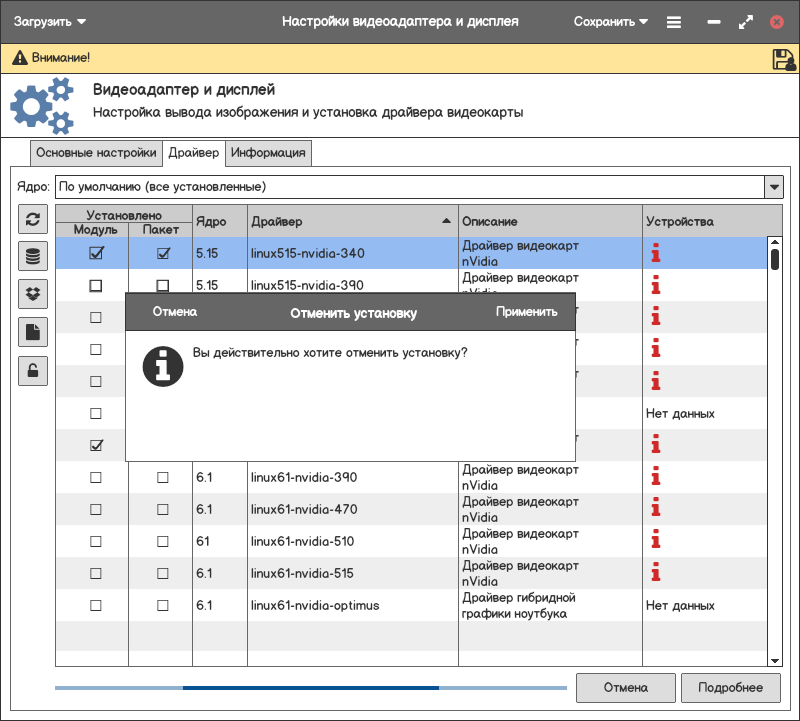Image resolution: width=800 pixels, height=721 pixels.
Task: Click the save-profile icon in warning bar
Action: pyautogui.click(x=784, y=60)
